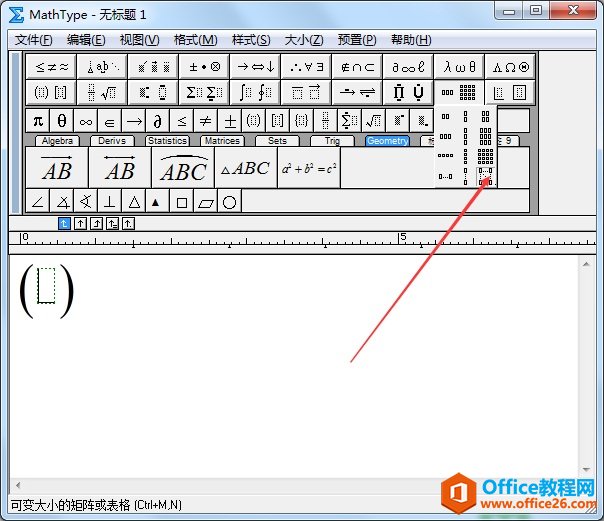Viewport: 604px width, 521px height.
Task: Open the integral templates palette
Action: [255, 92]
